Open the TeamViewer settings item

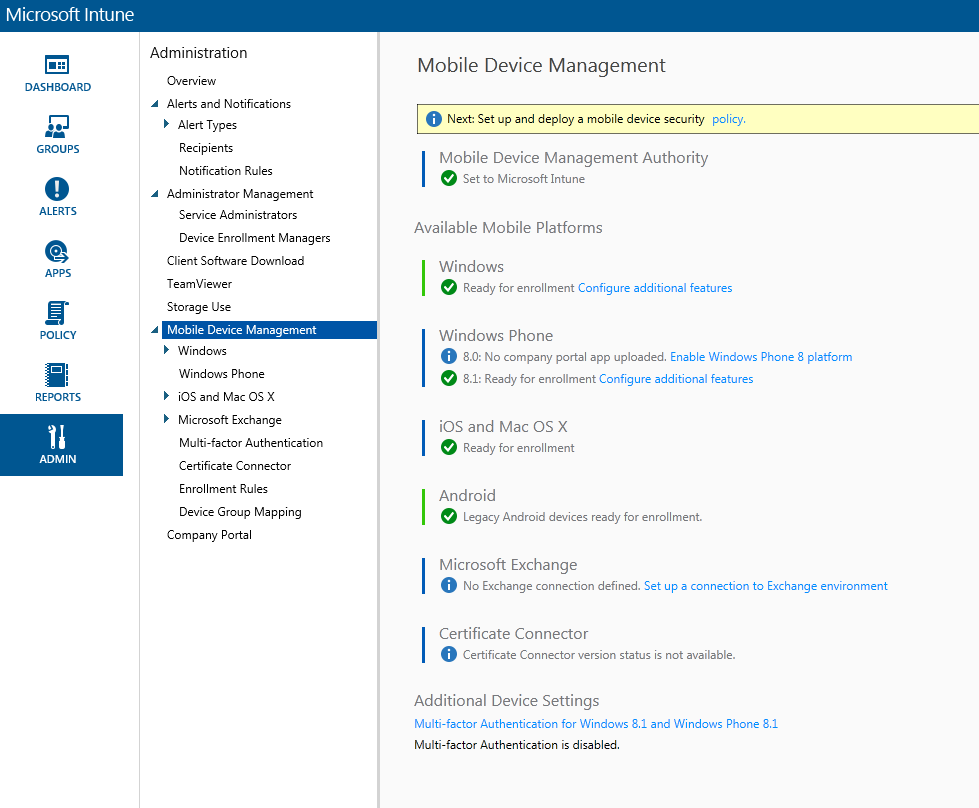[199, 284]
